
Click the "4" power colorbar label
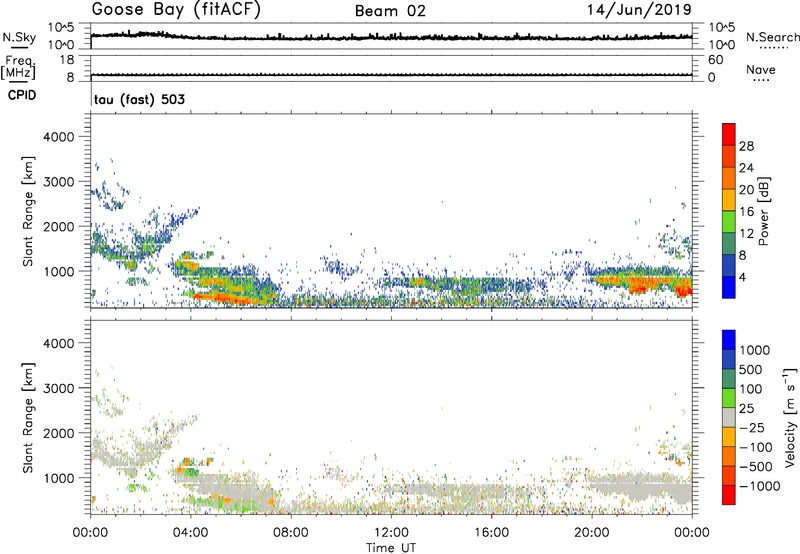(x=743, y=277)
